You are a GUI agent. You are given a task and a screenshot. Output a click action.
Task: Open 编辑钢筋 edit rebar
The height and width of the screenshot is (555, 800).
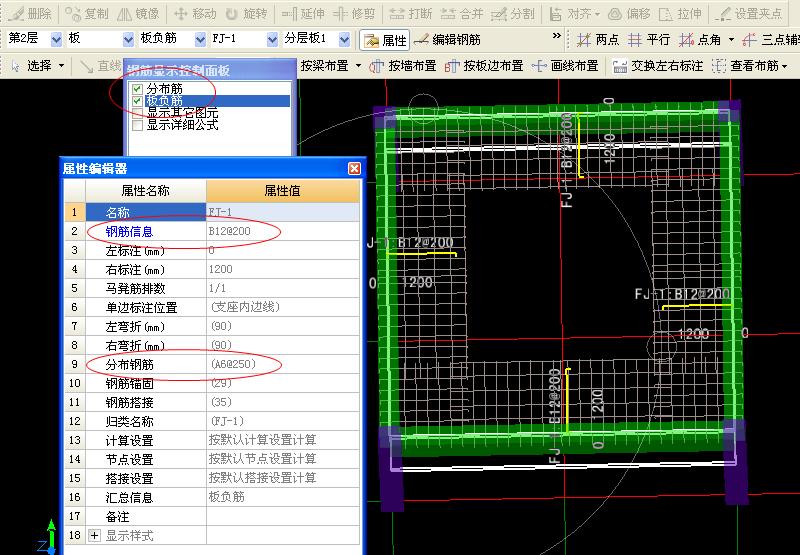[x=447, y=40]
